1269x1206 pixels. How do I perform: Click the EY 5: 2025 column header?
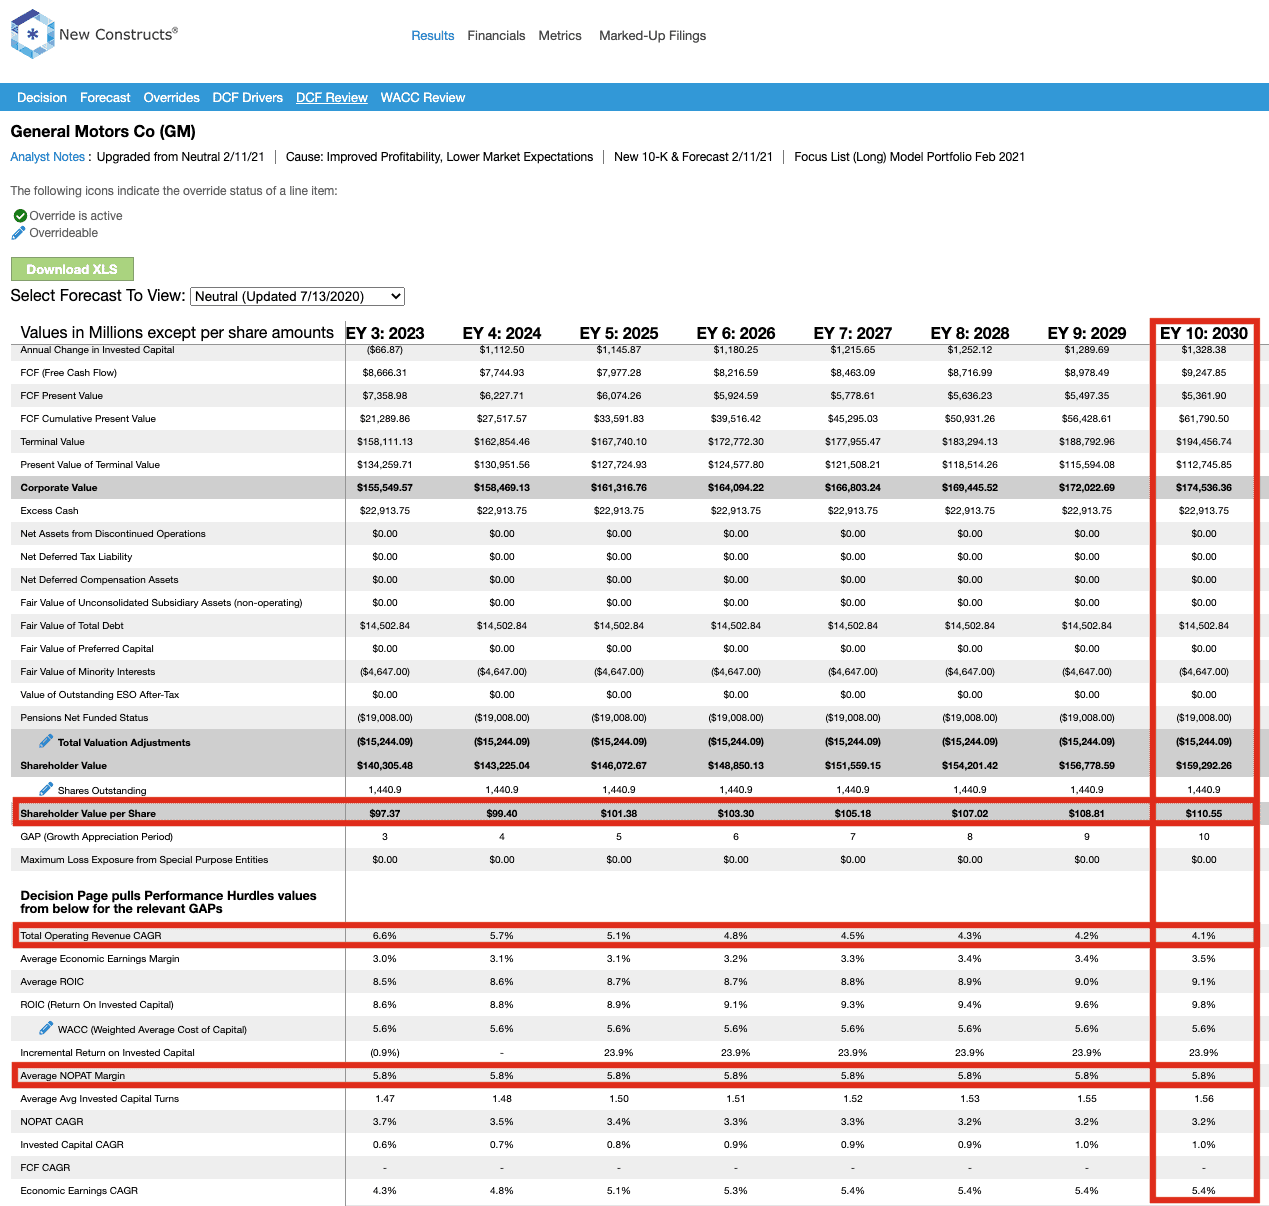pyautogui.click(x=619, y=333)
